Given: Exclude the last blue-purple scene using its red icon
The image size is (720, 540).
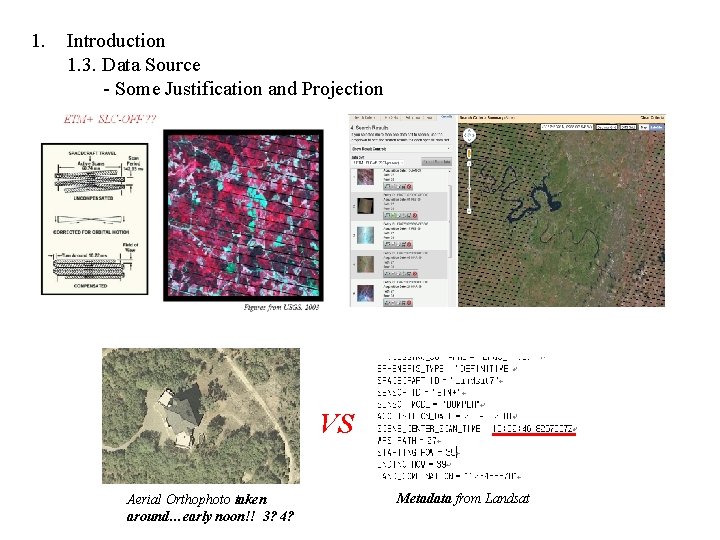Looking at the screenshot, I should point(409,303).
